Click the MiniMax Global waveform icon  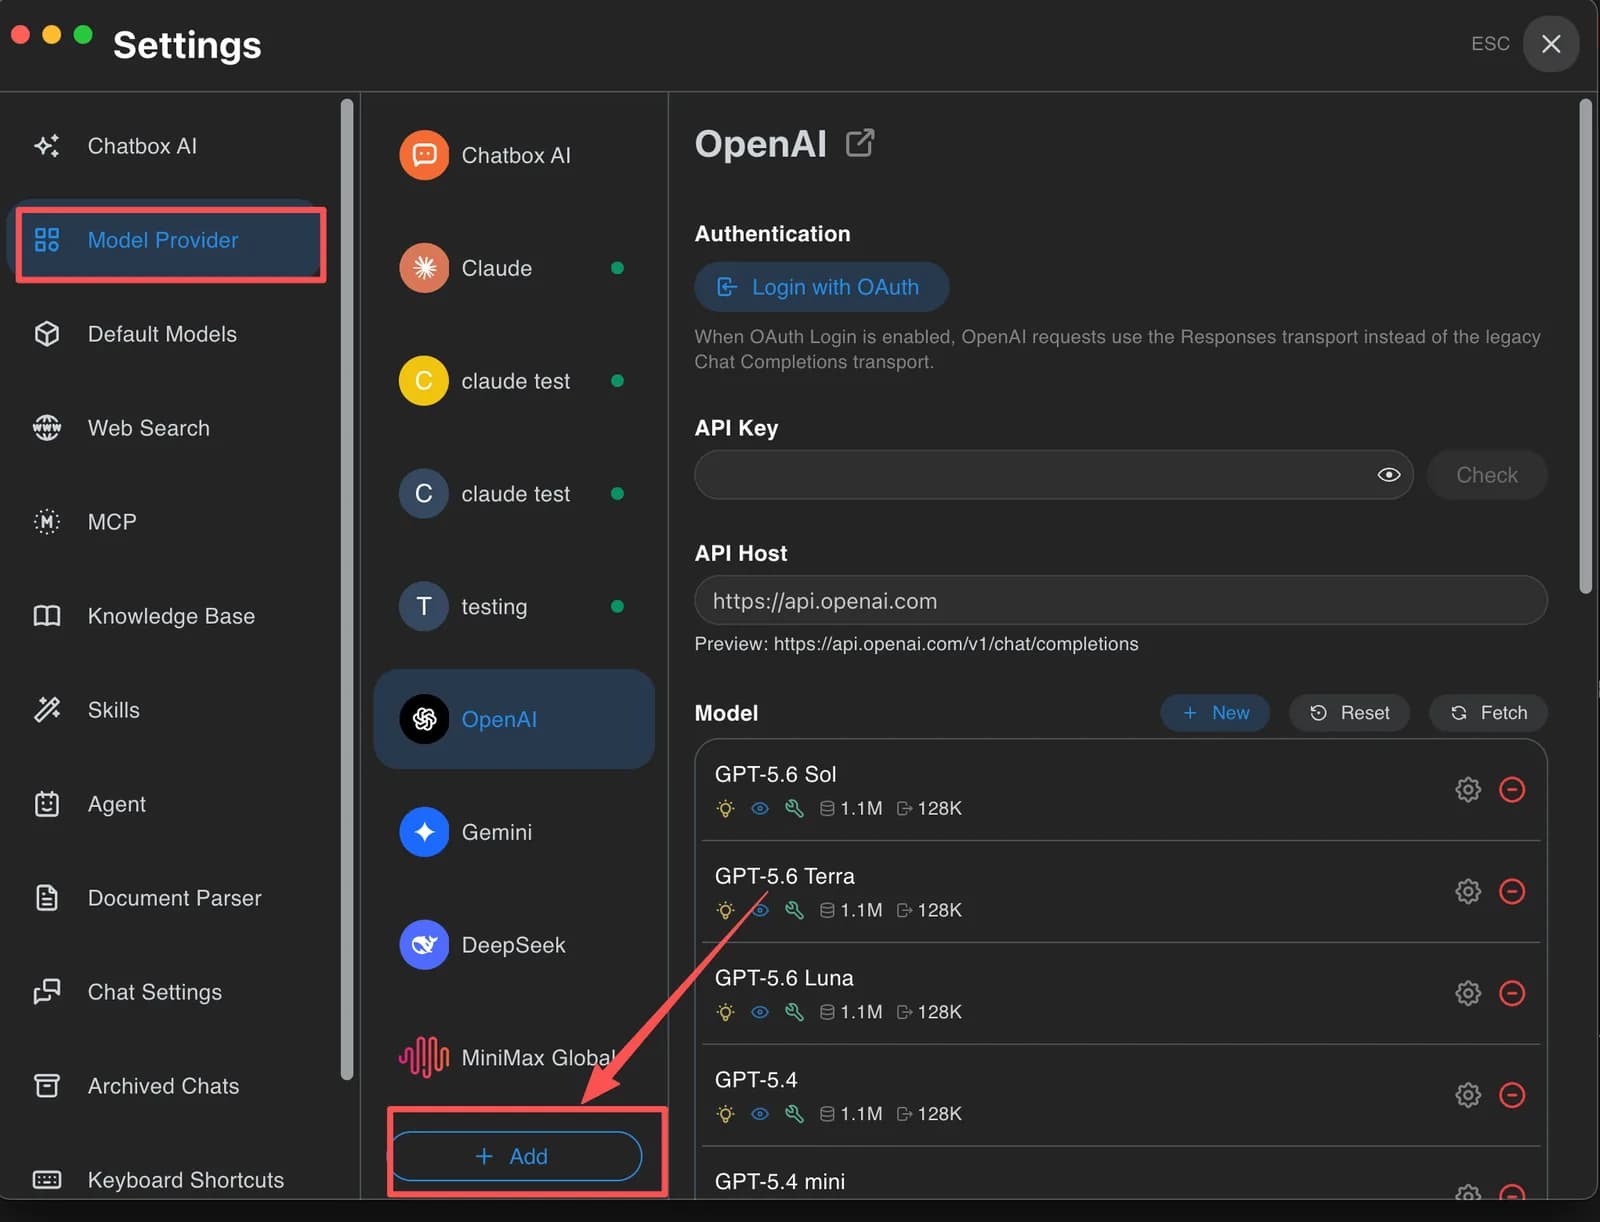click(x=424, y=1057)
